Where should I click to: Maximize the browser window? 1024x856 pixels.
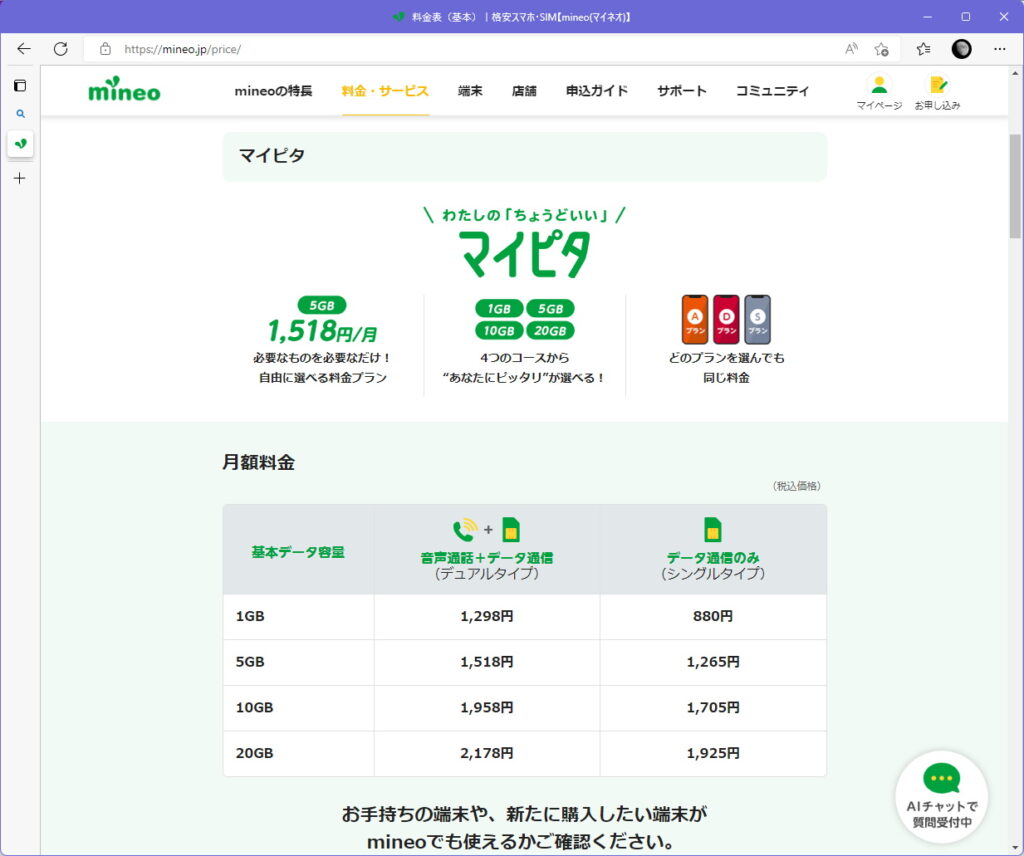(966, 17)
